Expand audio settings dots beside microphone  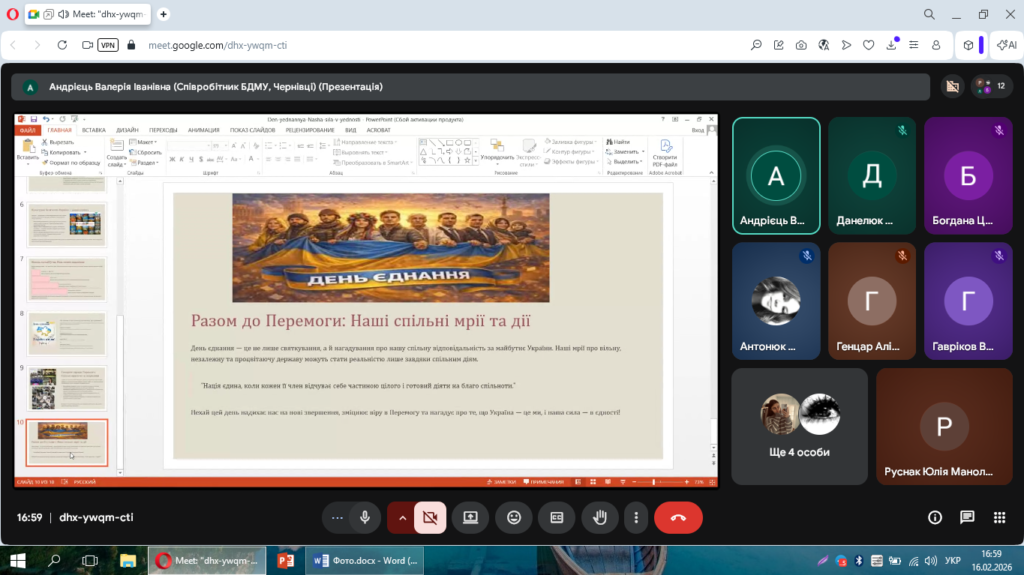click(337, 517)
